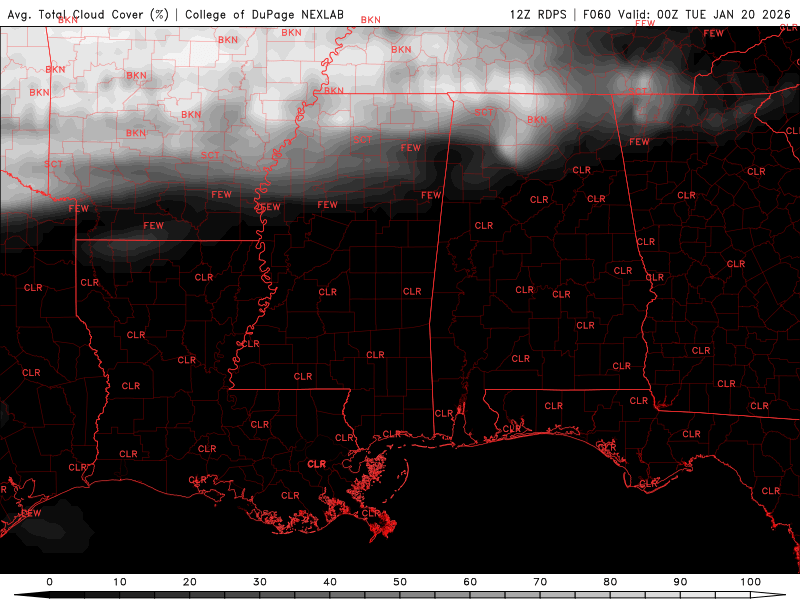Click the 10 value on the color scale

tap(119, 582)
